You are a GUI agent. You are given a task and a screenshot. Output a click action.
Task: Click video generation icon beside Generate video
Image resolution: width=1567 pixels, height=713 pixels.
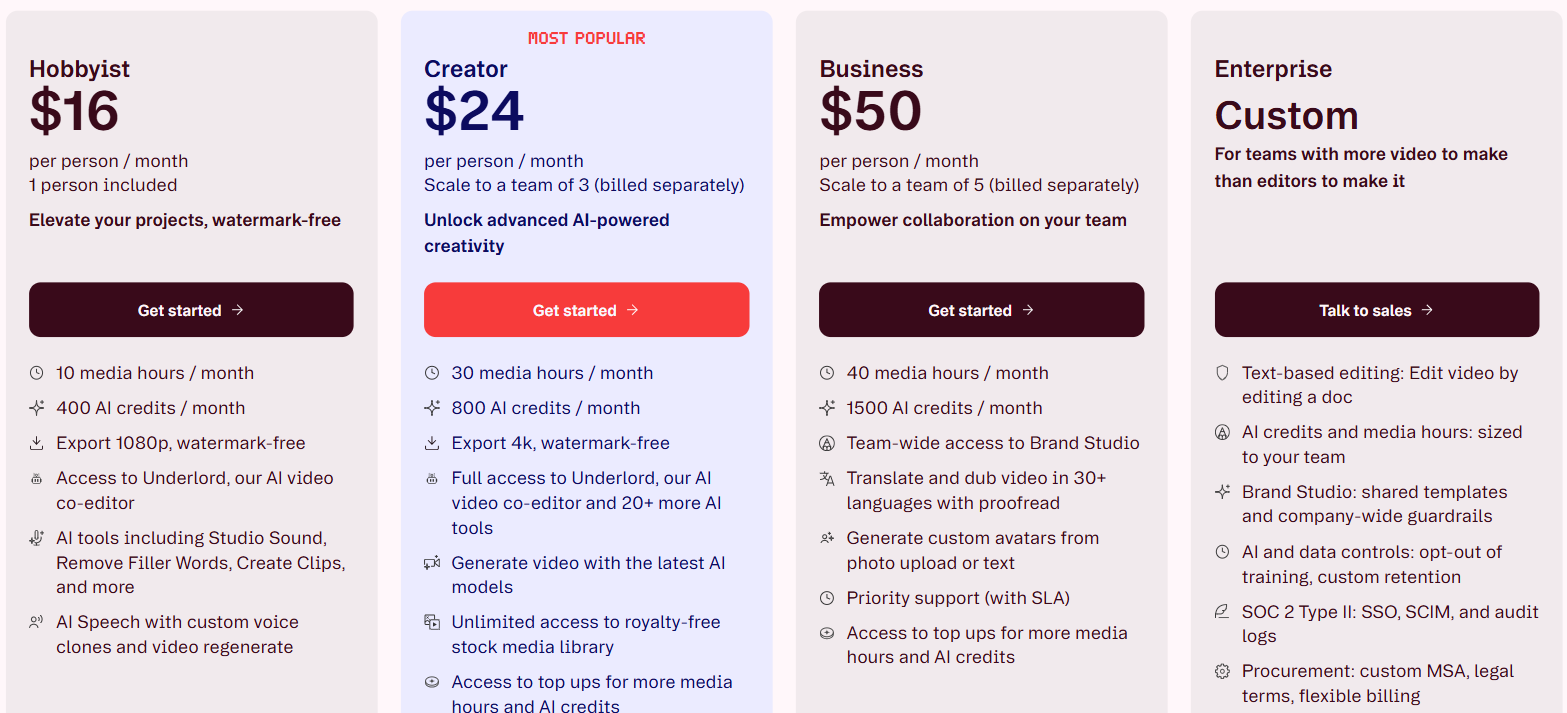432,563
